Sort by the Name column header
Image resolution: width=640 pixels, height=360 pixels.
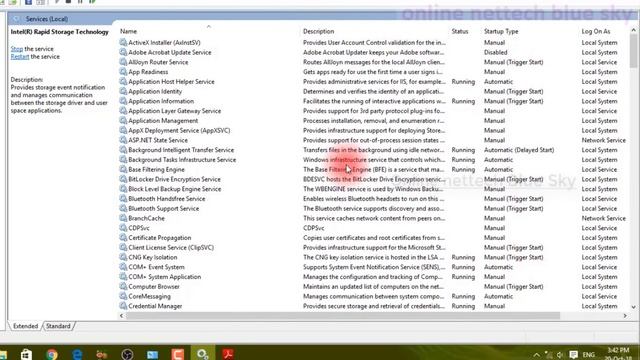pyautogui.click(x=128, y=31)
